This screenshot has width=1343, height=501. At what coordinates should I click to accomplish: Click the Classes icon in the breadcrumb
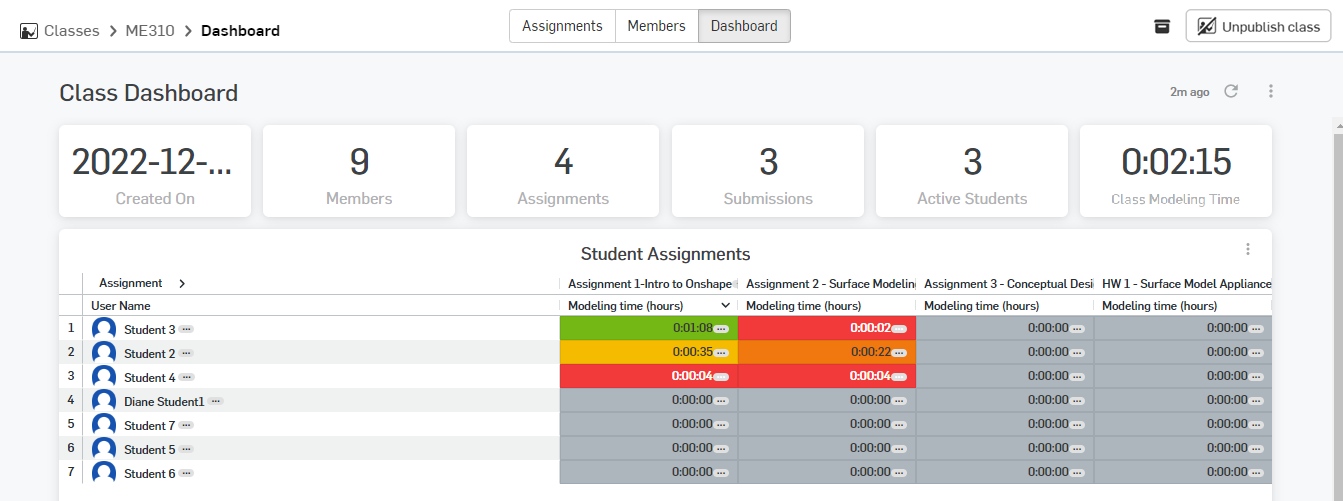(x=29, y=31)
